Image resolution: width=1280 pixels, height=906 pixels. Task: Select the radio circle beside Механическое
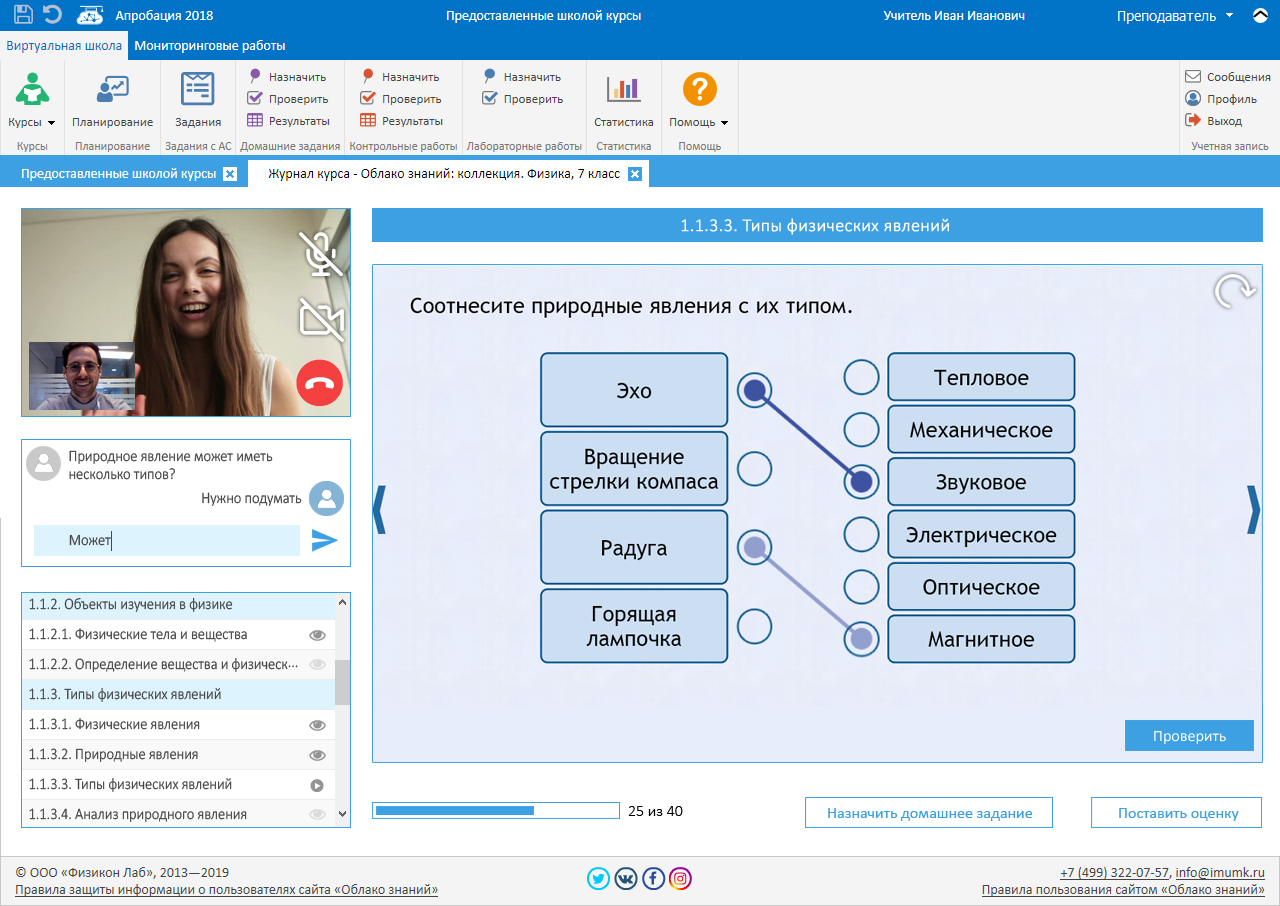click(x=862, y=429)
